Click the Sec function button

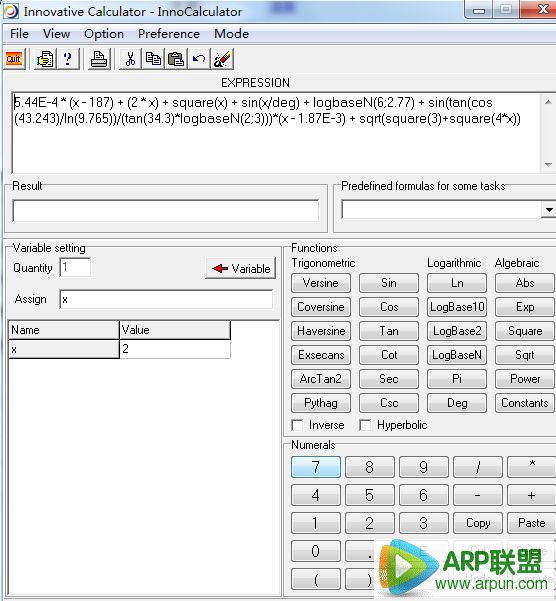(389, 379)
